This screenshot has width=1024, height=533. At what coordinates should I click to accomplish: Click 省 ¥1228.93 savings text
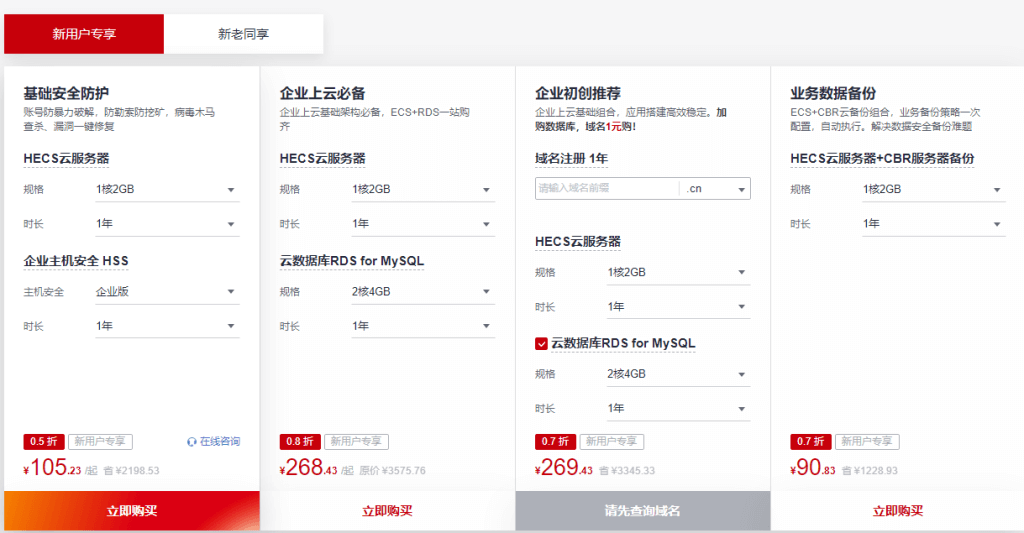coord(869,470)
